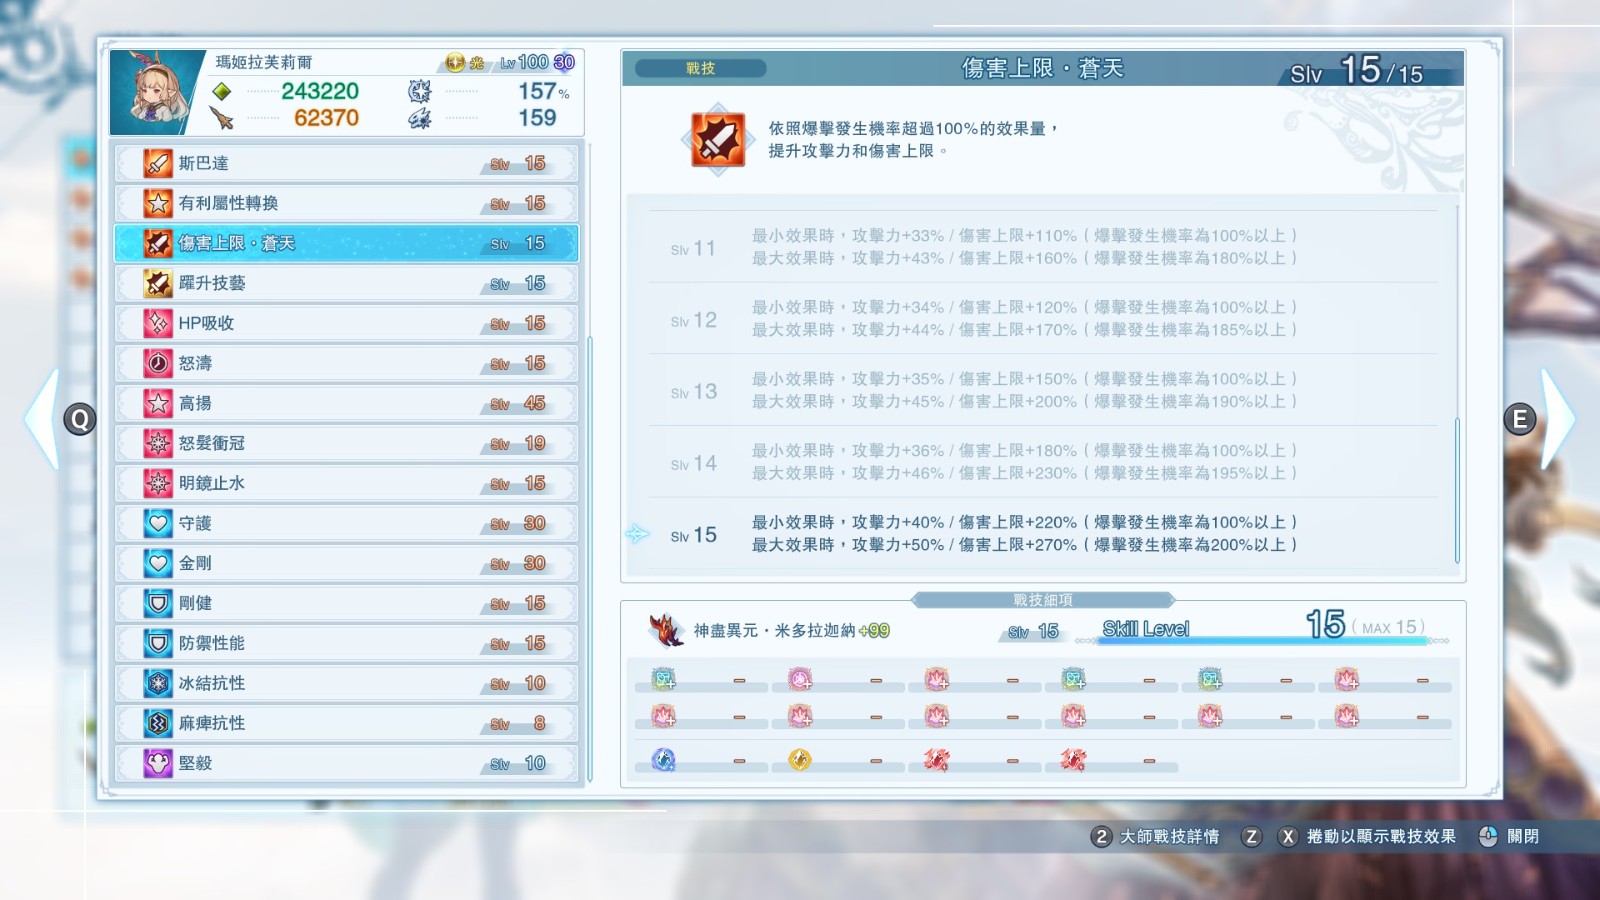This screenshot has height=900, width=1600.
Task: Click the large 傷害上限・蒼天 skill icon
Action: tap(717, 140)
